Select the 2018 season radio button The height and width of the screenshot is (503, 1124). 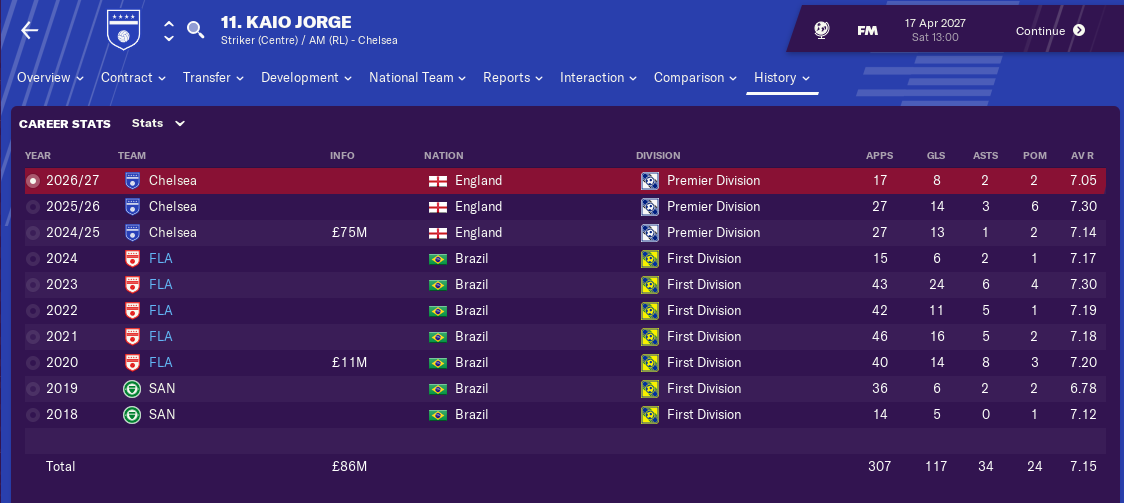[34, 415]
